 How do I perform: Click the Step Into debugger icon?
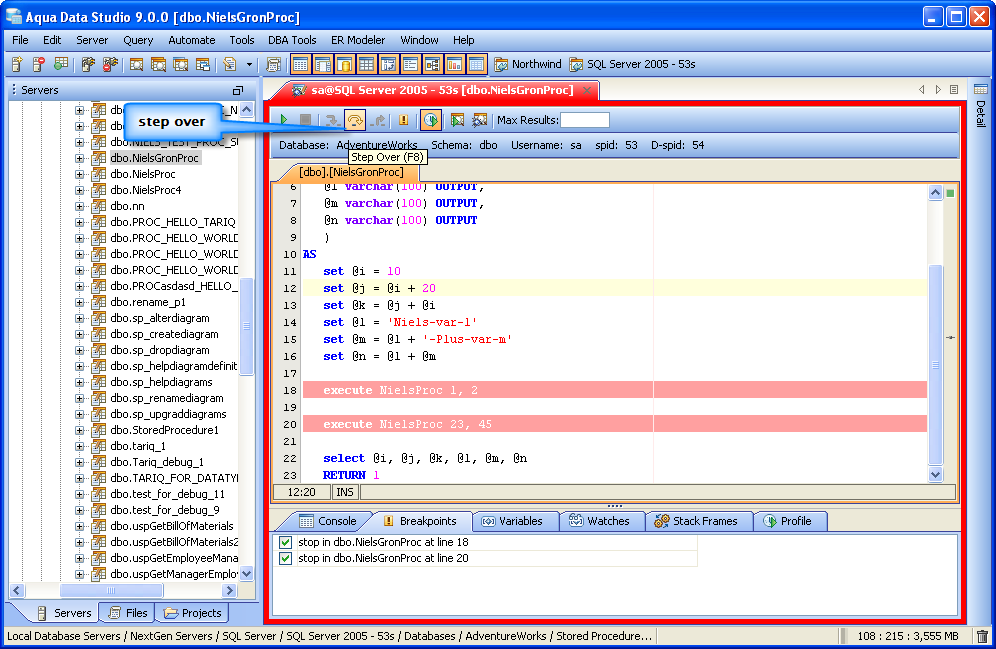pos(333,120)
